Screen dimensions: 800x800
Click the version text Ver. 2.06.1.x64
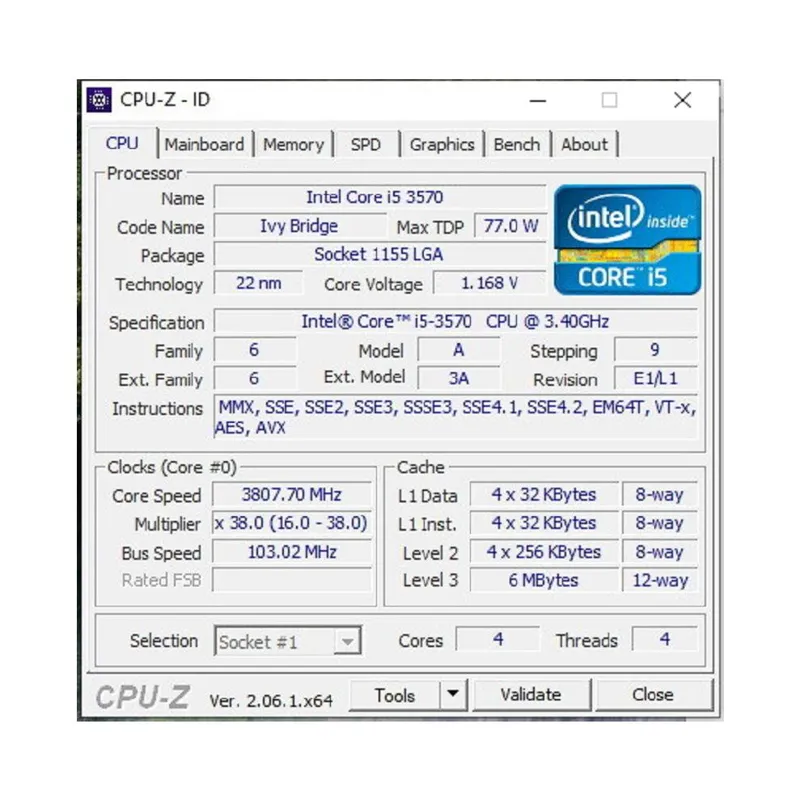click(271, 701)
